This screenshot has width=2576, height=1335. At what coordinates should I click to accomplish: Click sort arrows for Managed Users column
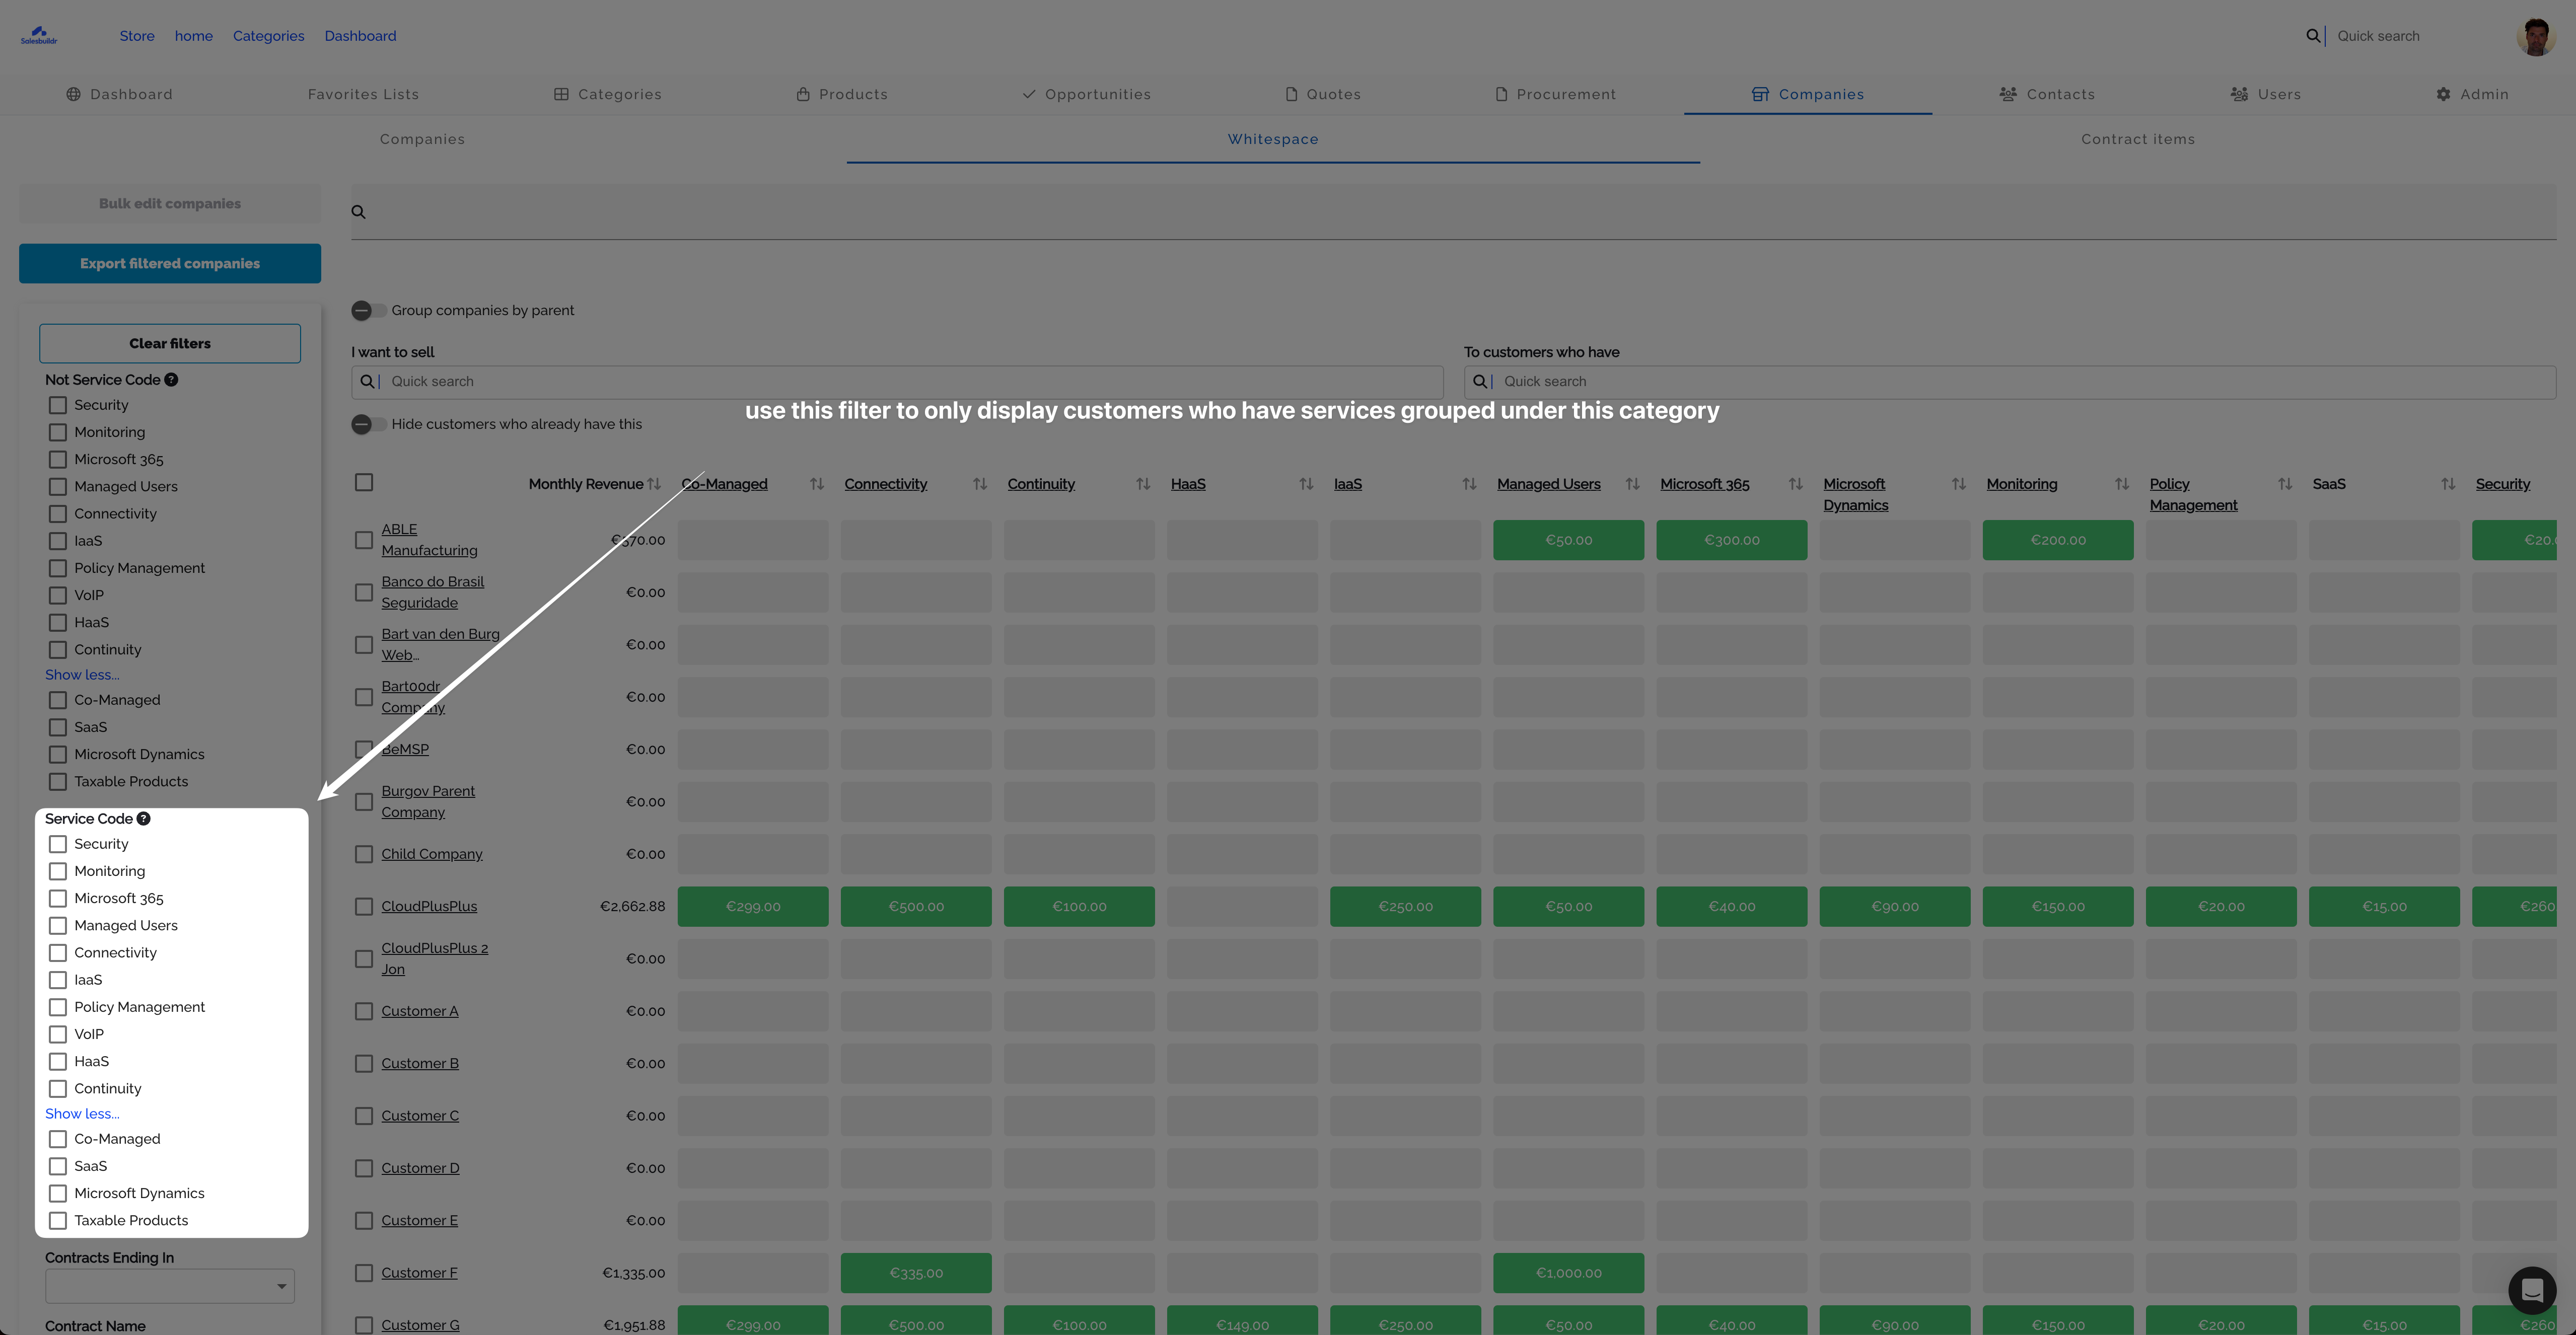pos(1632,484)
